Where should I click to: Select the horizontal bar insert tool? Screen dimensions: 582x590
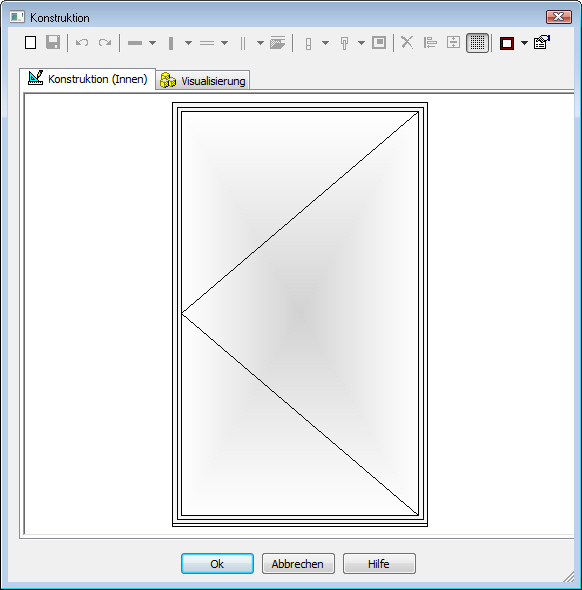[x=135, y=43]
